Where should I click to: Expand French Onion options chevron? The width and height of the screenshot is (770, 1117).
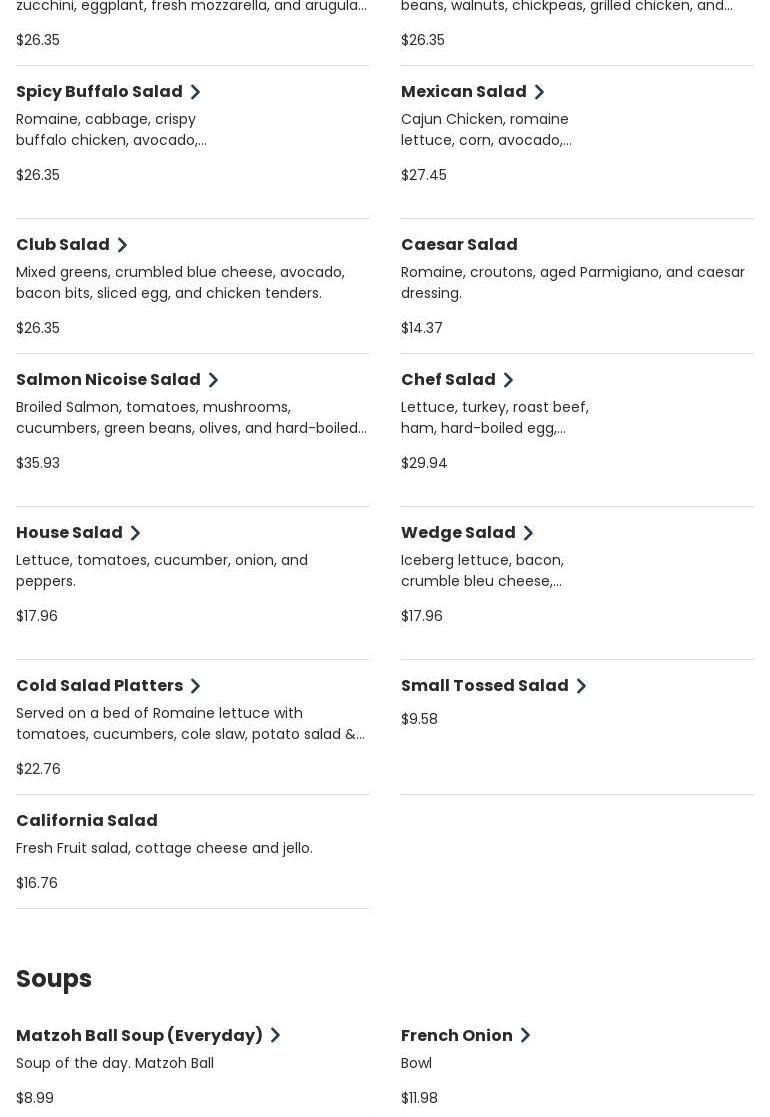[525, 1036]
